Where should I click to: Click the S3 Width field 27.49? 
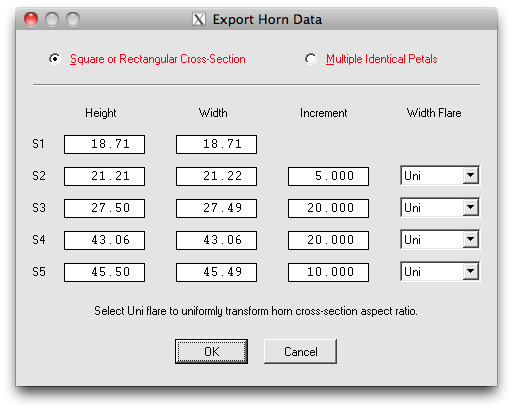point(216,208)
